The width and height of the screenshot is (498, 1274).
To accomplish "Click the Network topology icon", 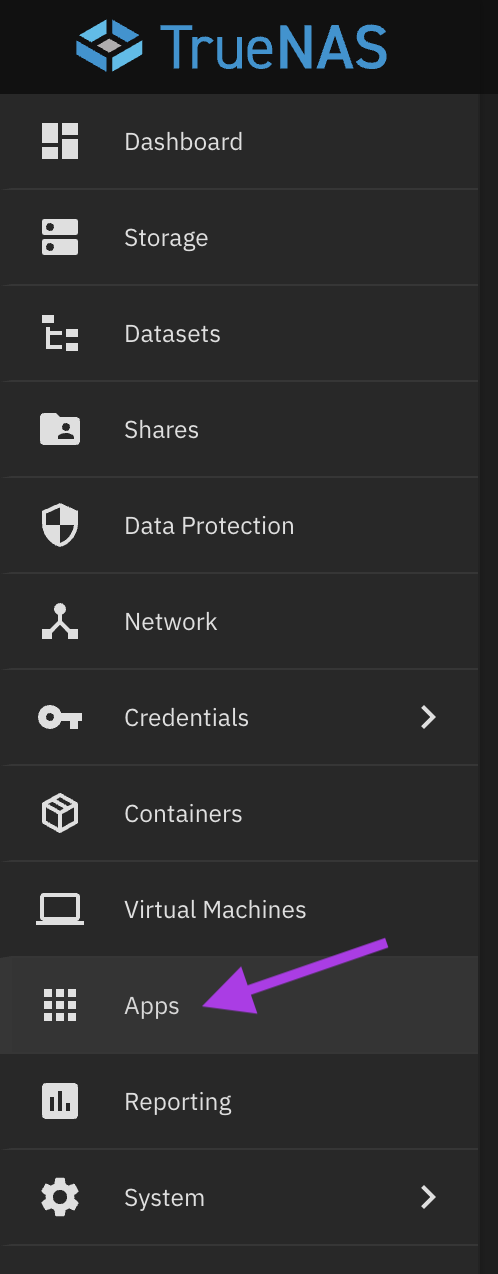I will tap(60, 621).
